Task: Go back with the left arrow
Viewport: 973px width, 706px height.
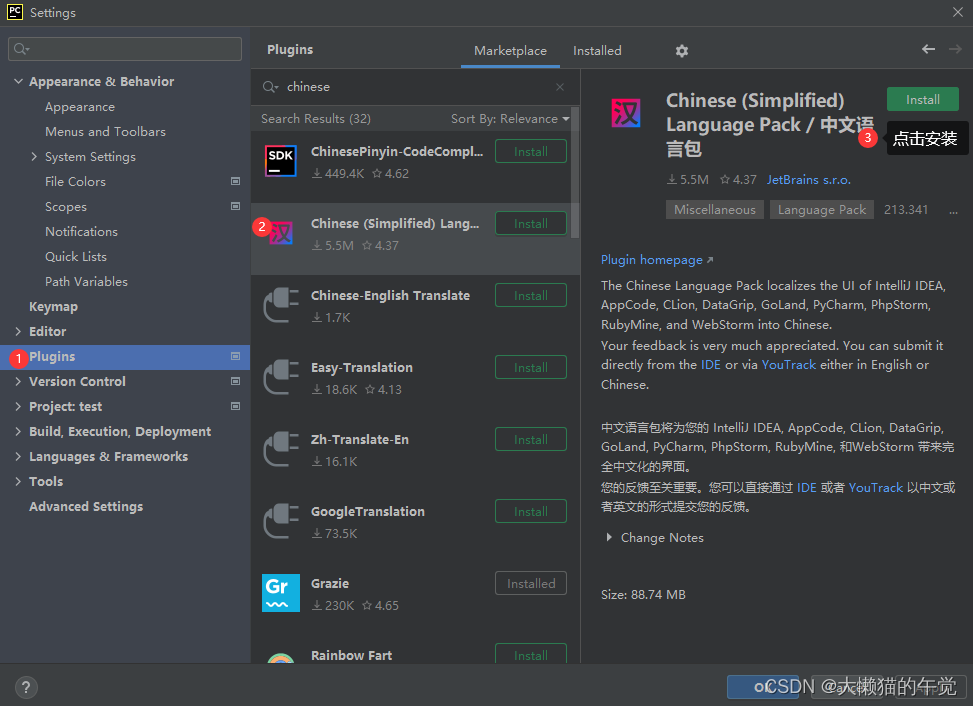Action: pos(928,49)
